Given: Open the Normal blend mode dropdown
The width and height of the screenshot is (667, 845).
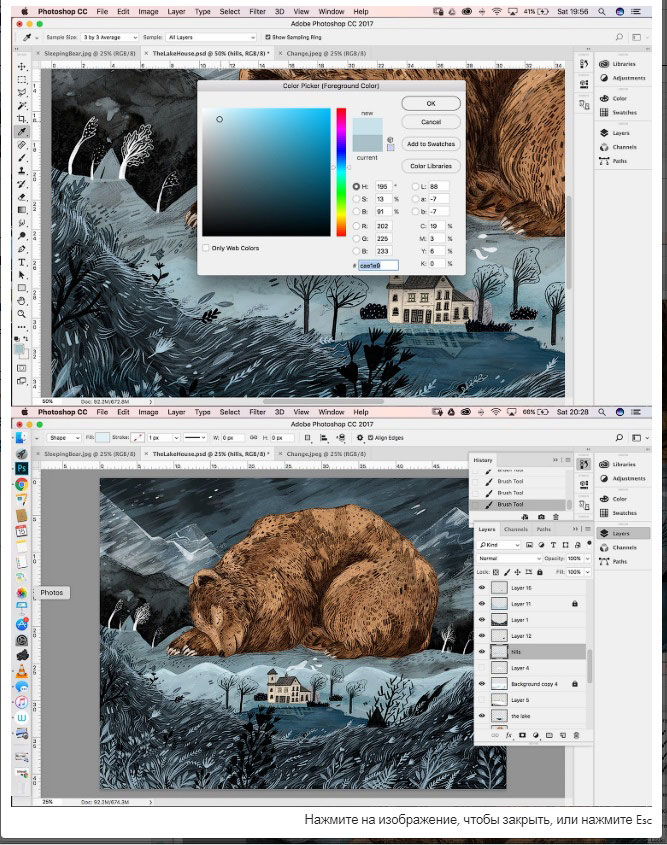Looking at the screenshot, I should (x=509, y=558).
